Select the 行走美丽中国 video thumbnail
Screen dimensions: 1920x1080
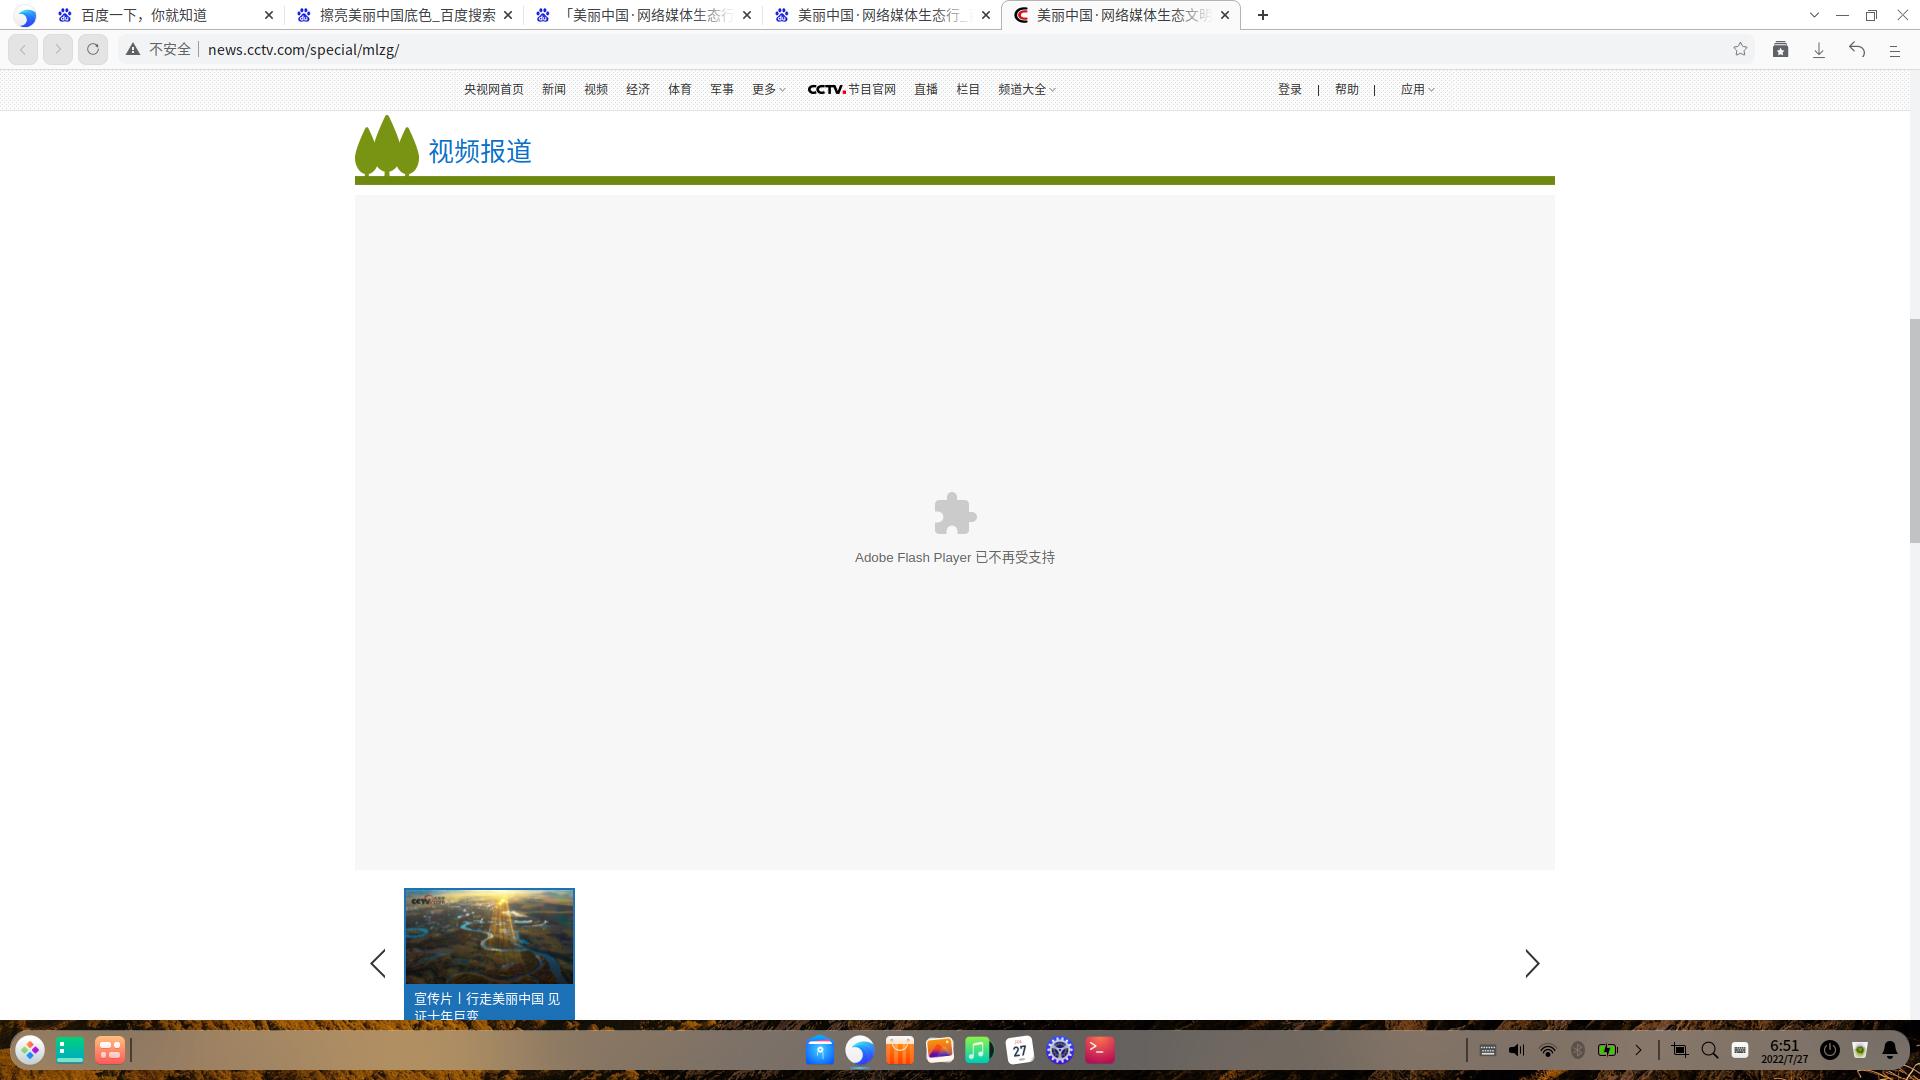[x=489, y=938]
